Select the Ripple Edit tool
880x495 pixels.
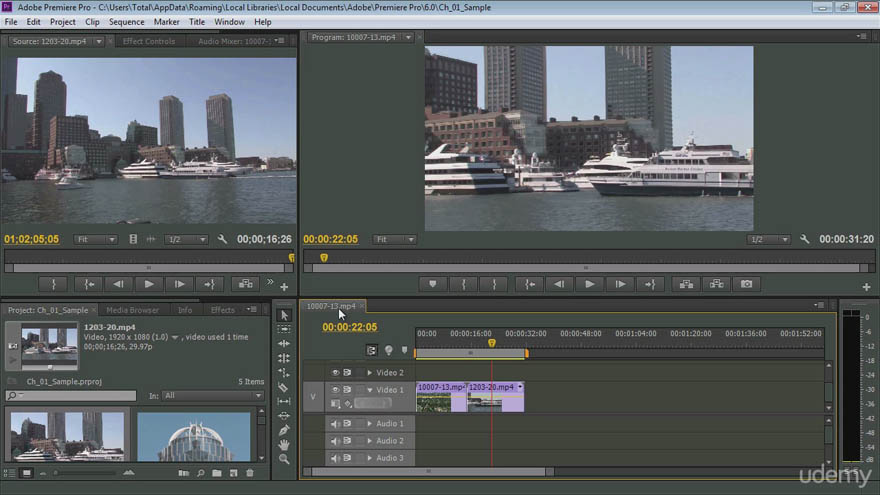tap(284, 343)
